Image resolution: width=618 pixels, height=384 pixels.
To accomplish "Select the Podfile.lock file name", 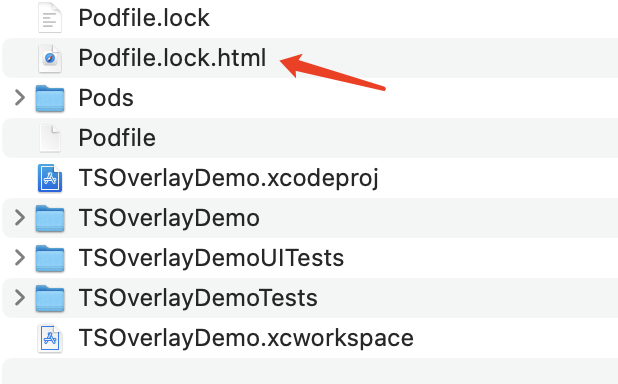I will click(144, 18).
